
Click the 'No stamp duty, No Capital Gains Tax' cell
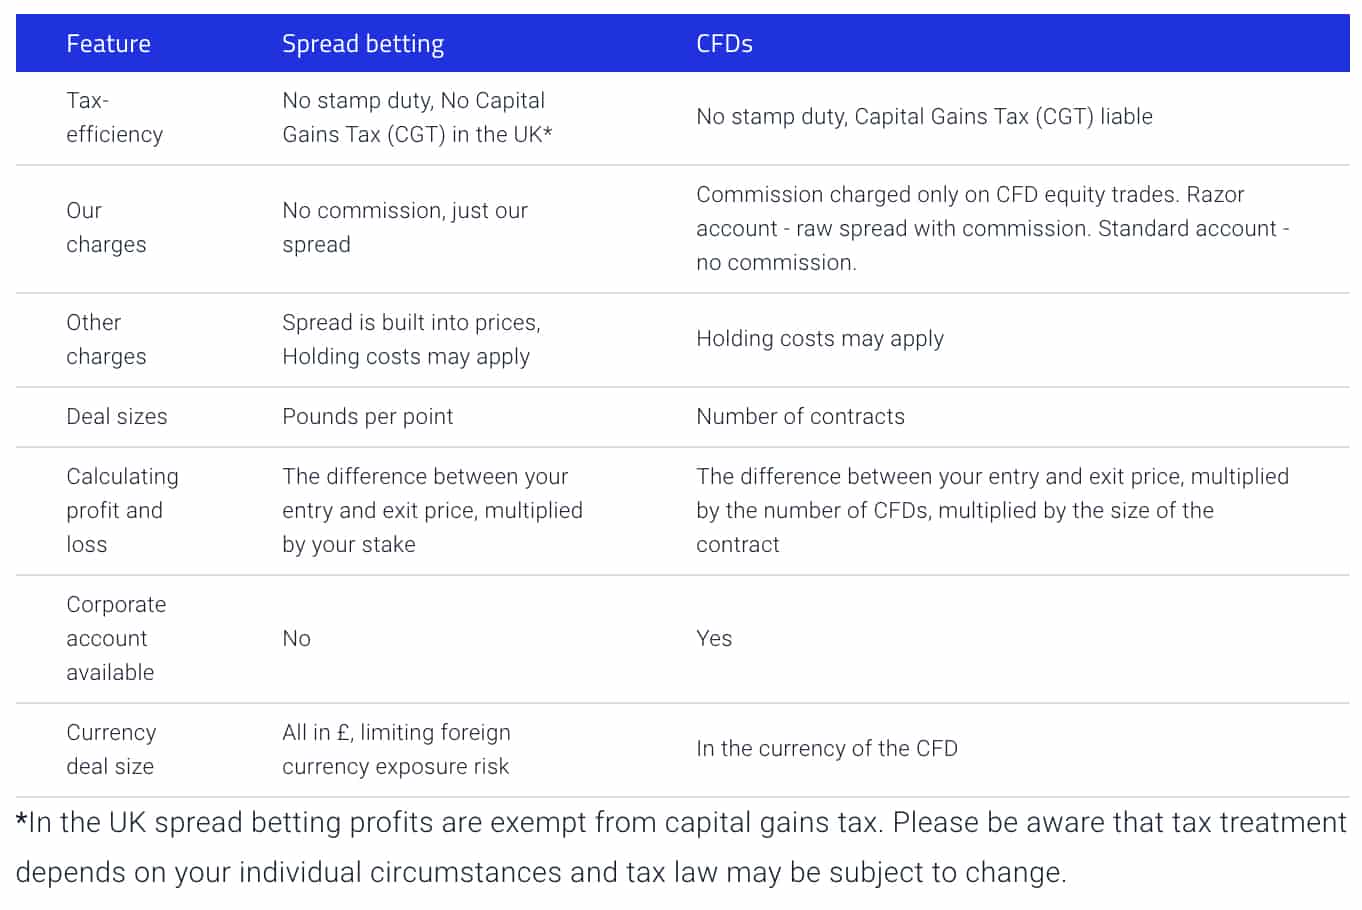tap(416, 117)
